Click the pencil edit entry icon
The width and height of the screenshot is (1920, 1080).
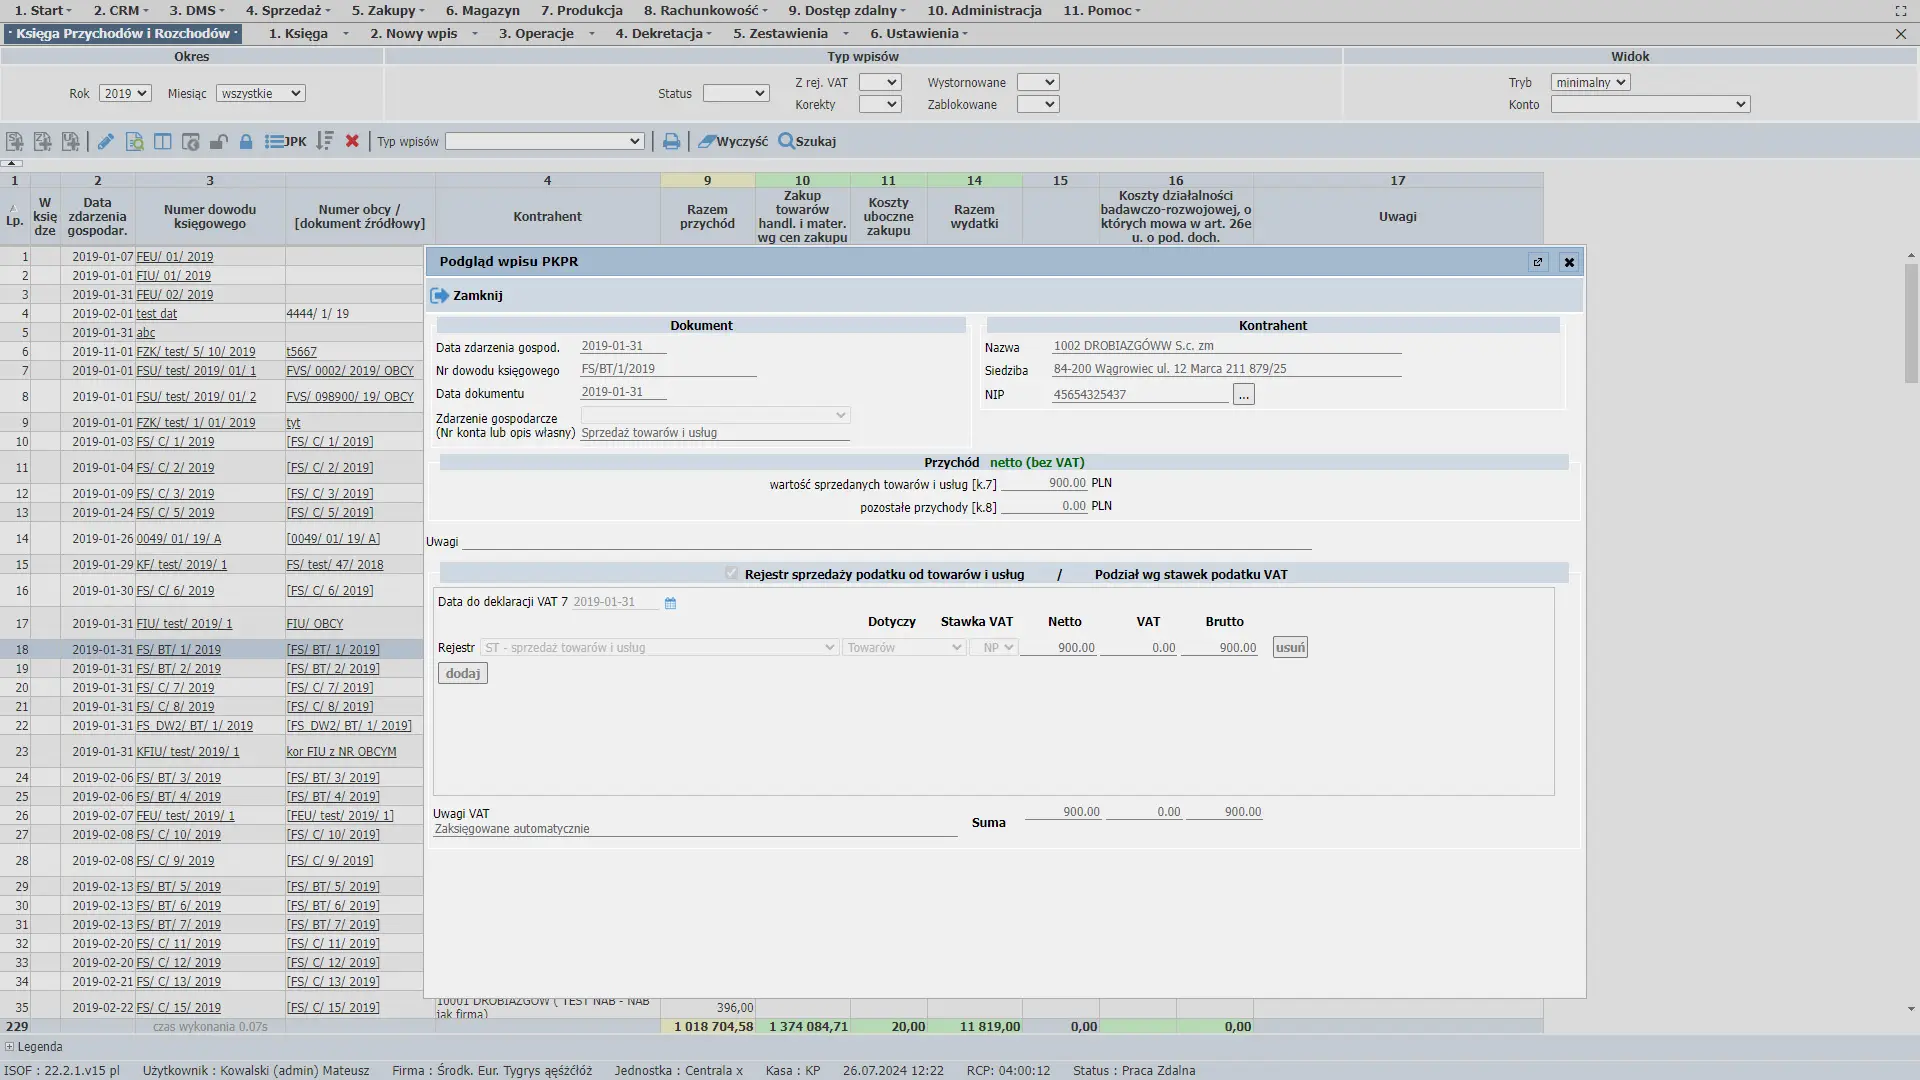coord(105,142)
